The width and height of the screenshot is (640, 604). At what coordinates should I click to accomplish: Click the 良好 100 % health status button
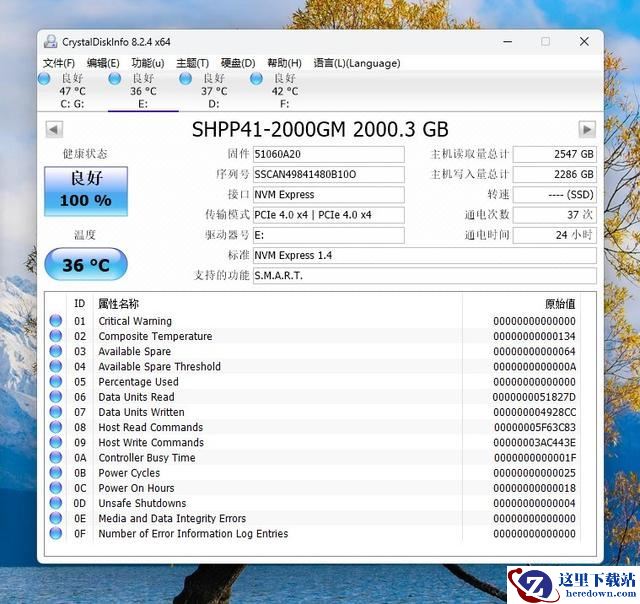86,191
